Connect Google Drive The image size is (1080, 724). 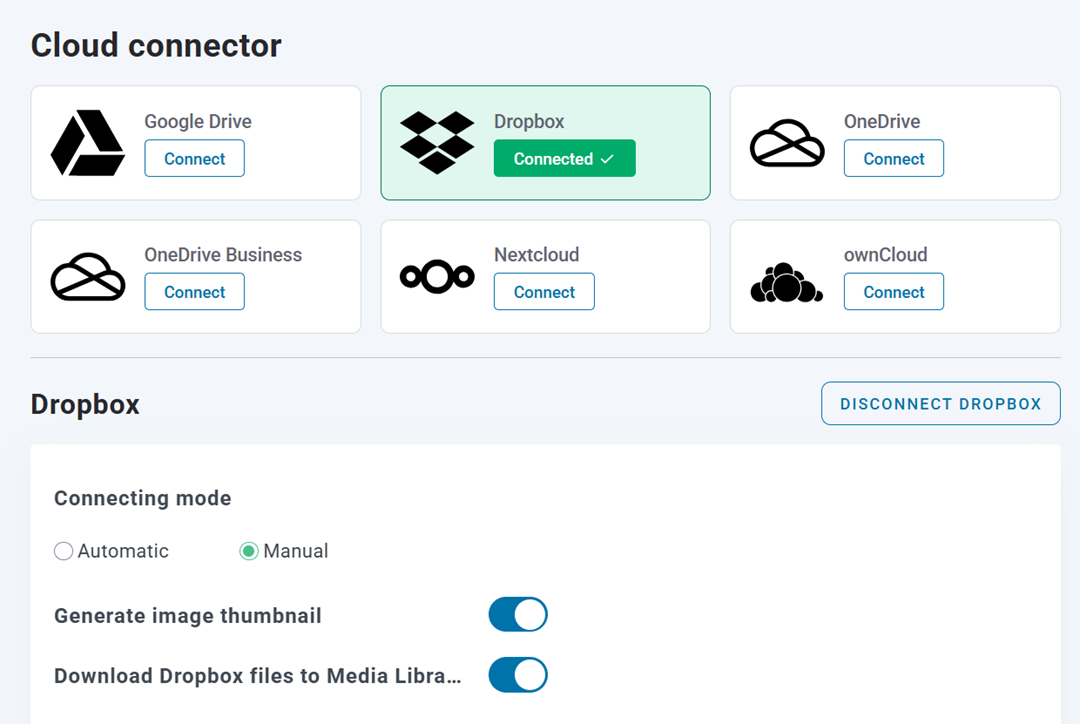(194, 158)
